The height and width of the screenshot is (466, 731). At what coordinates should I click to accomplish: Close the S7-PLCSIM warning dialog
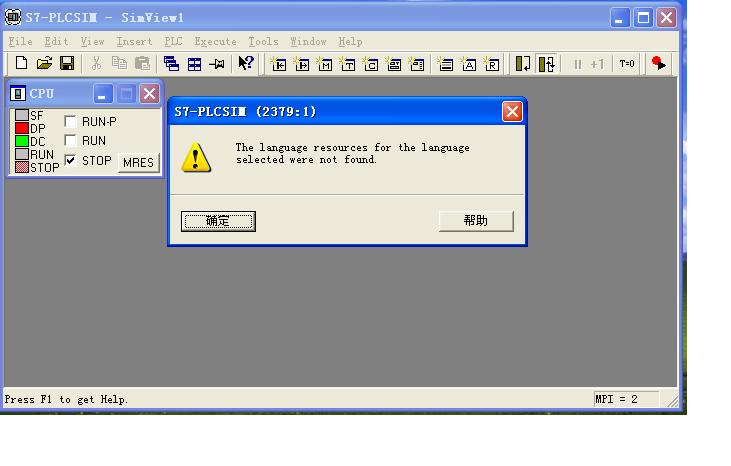pyautogui.click(x=512, y=112)
